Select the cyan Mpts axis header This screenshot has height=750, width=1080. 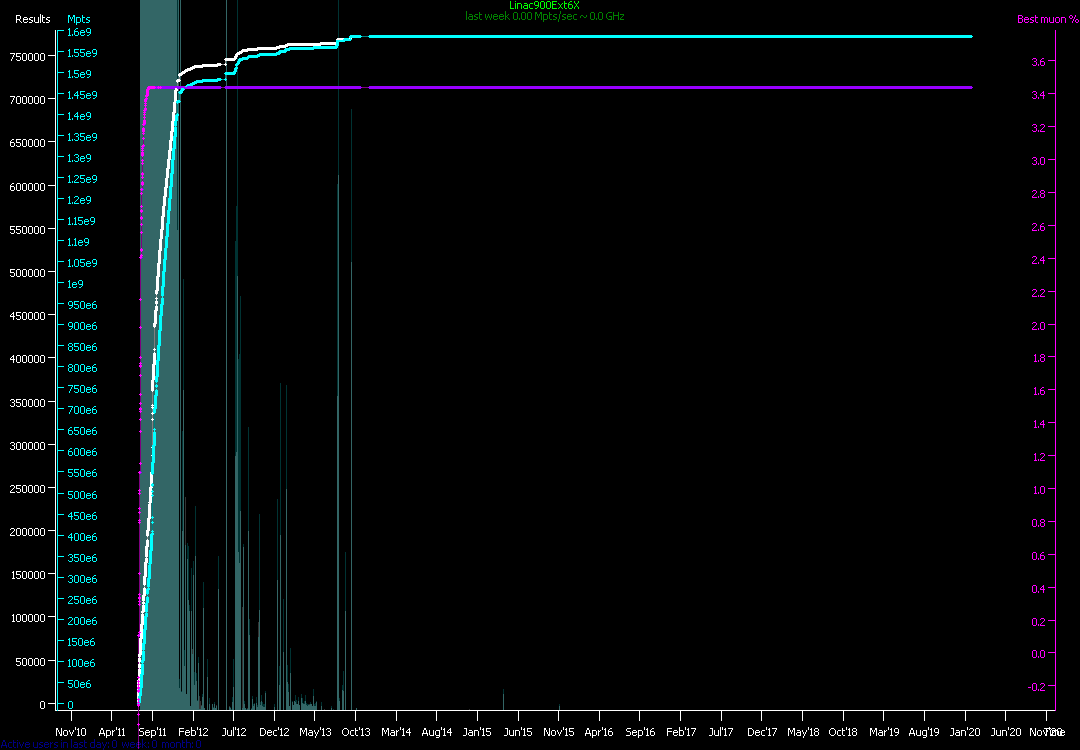78,19
